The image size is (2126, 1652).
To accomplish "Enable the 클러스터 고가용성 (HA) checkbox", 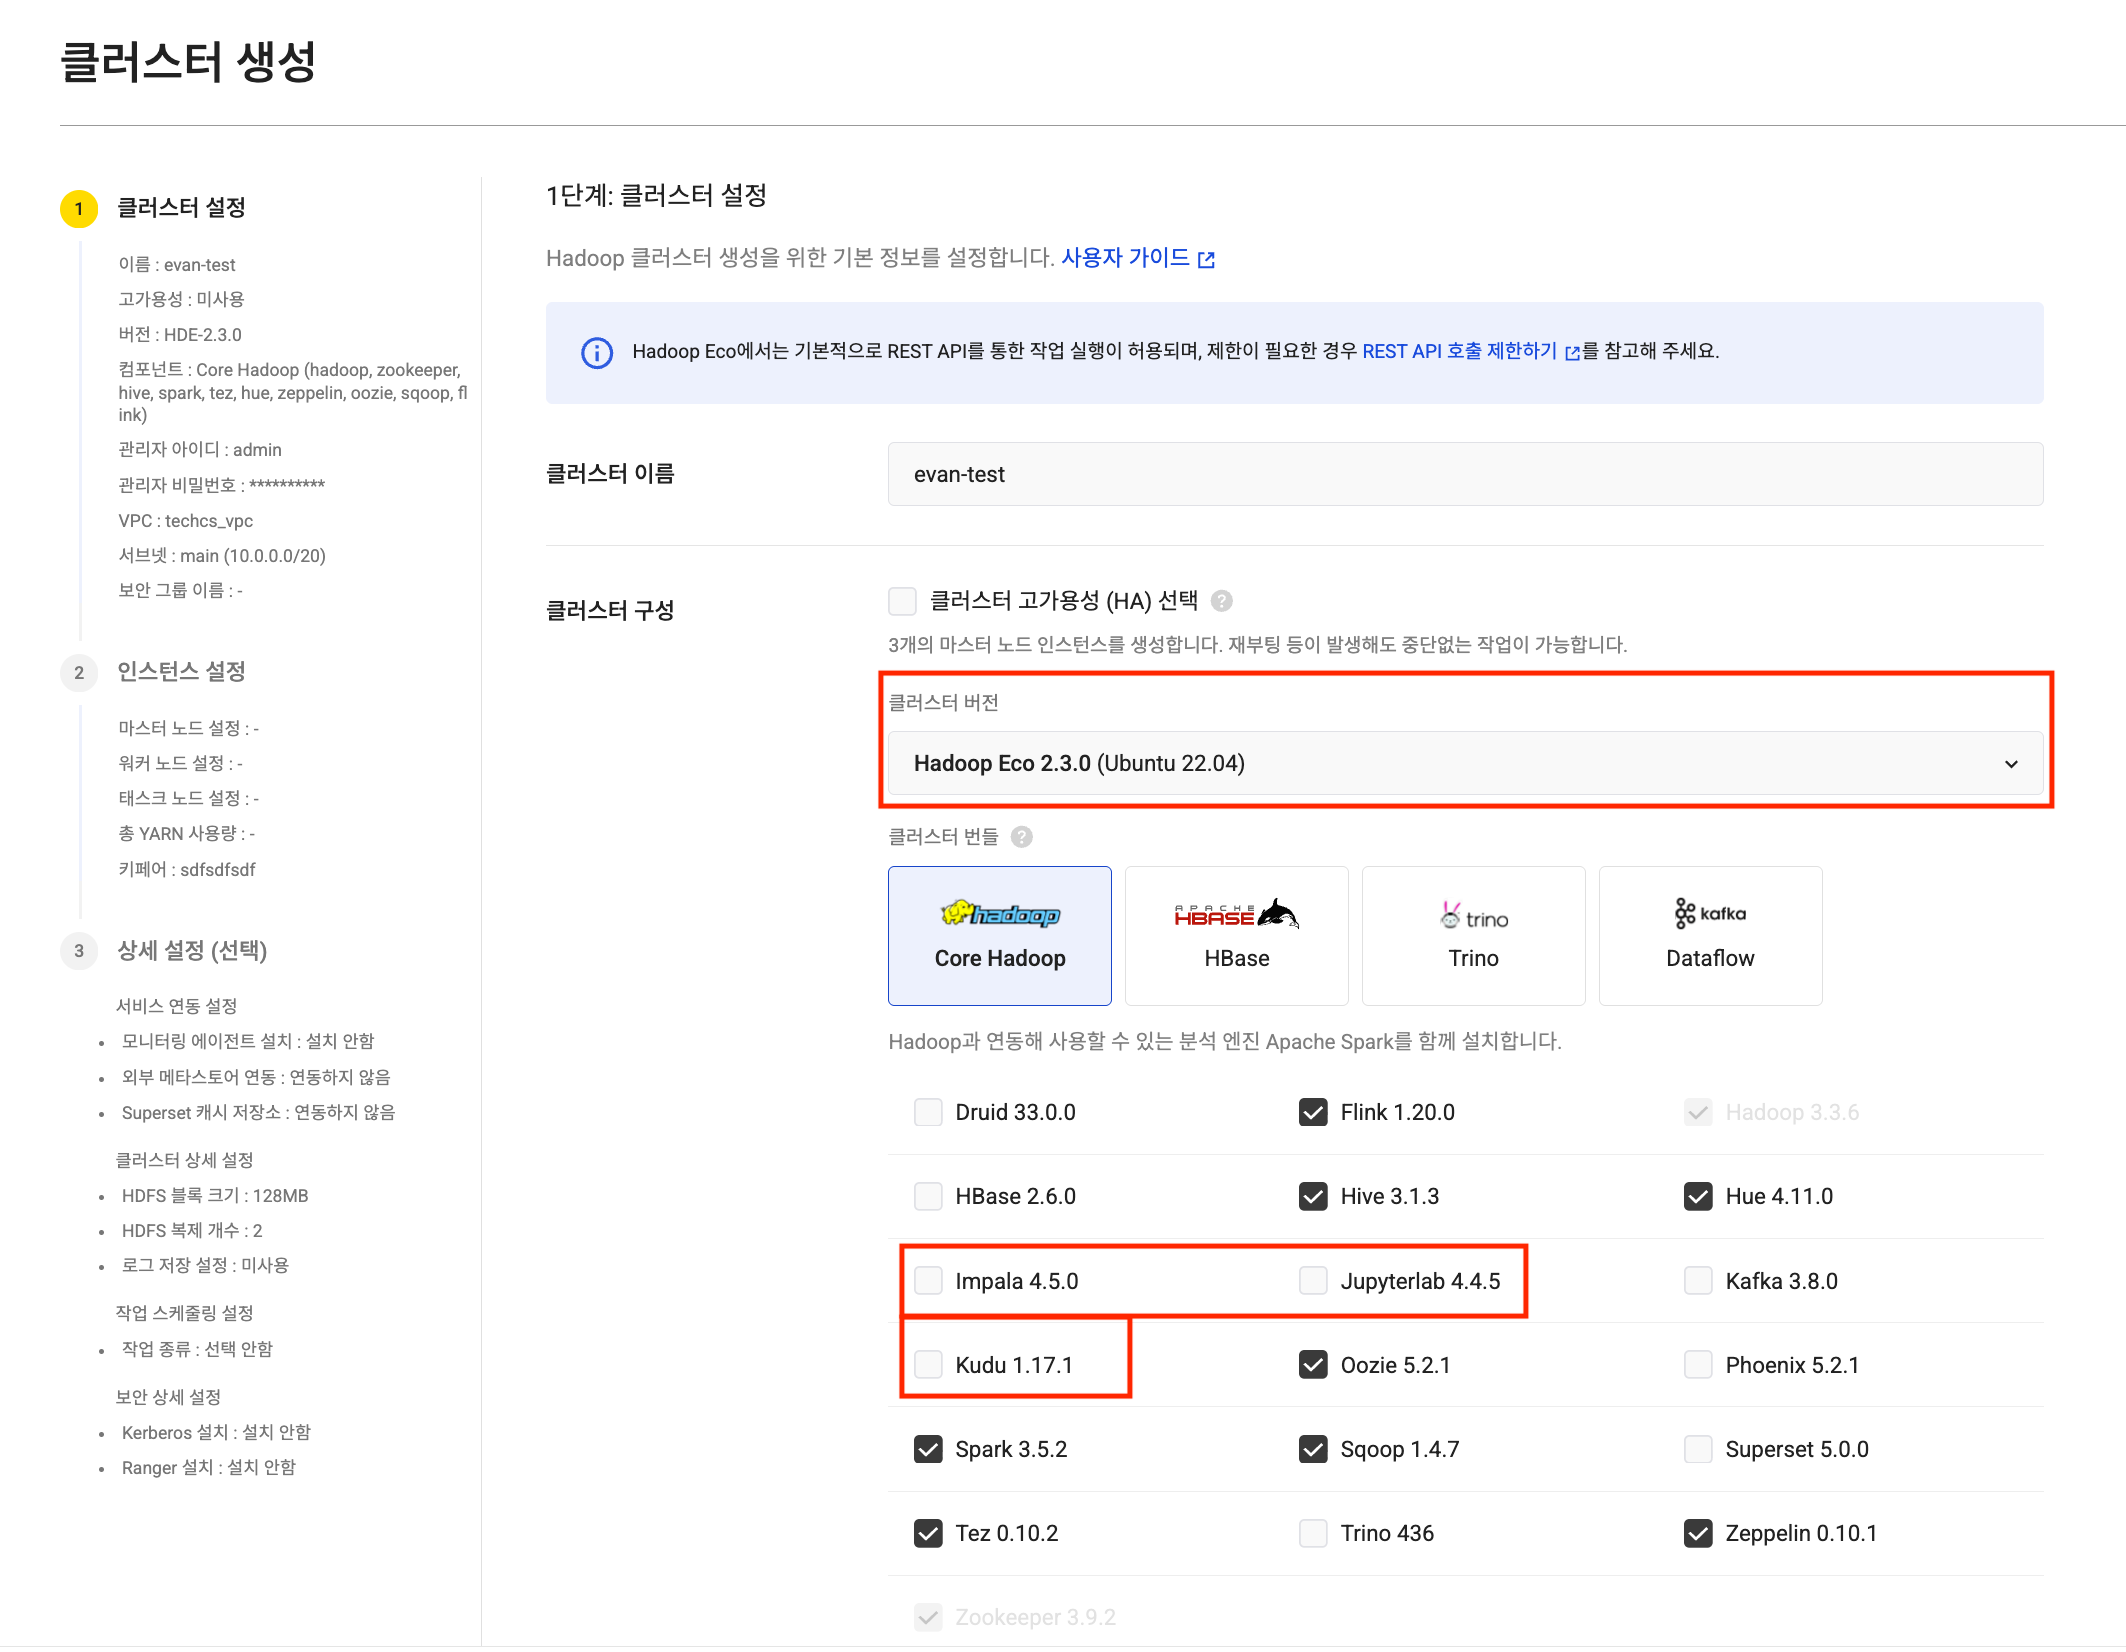I will click(x=903, y=600).
